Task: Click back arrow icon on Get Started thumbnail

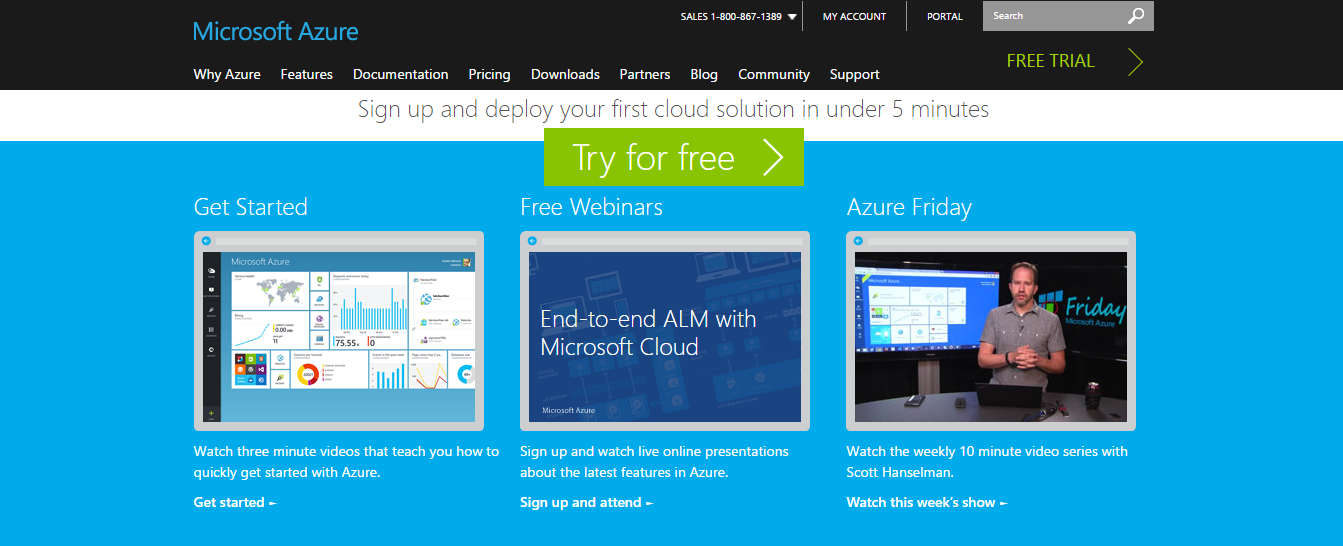Action: (206, 241)
